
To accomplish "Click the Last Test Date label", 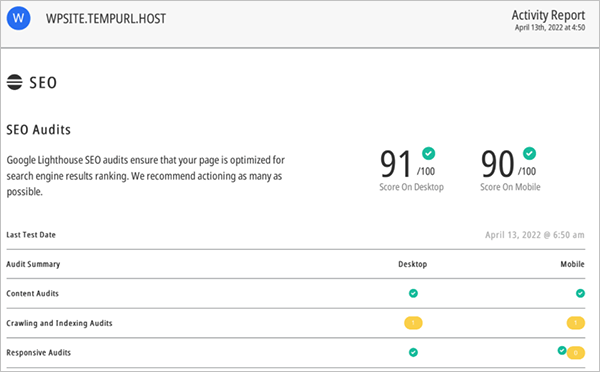I will (x=31, y=235).
